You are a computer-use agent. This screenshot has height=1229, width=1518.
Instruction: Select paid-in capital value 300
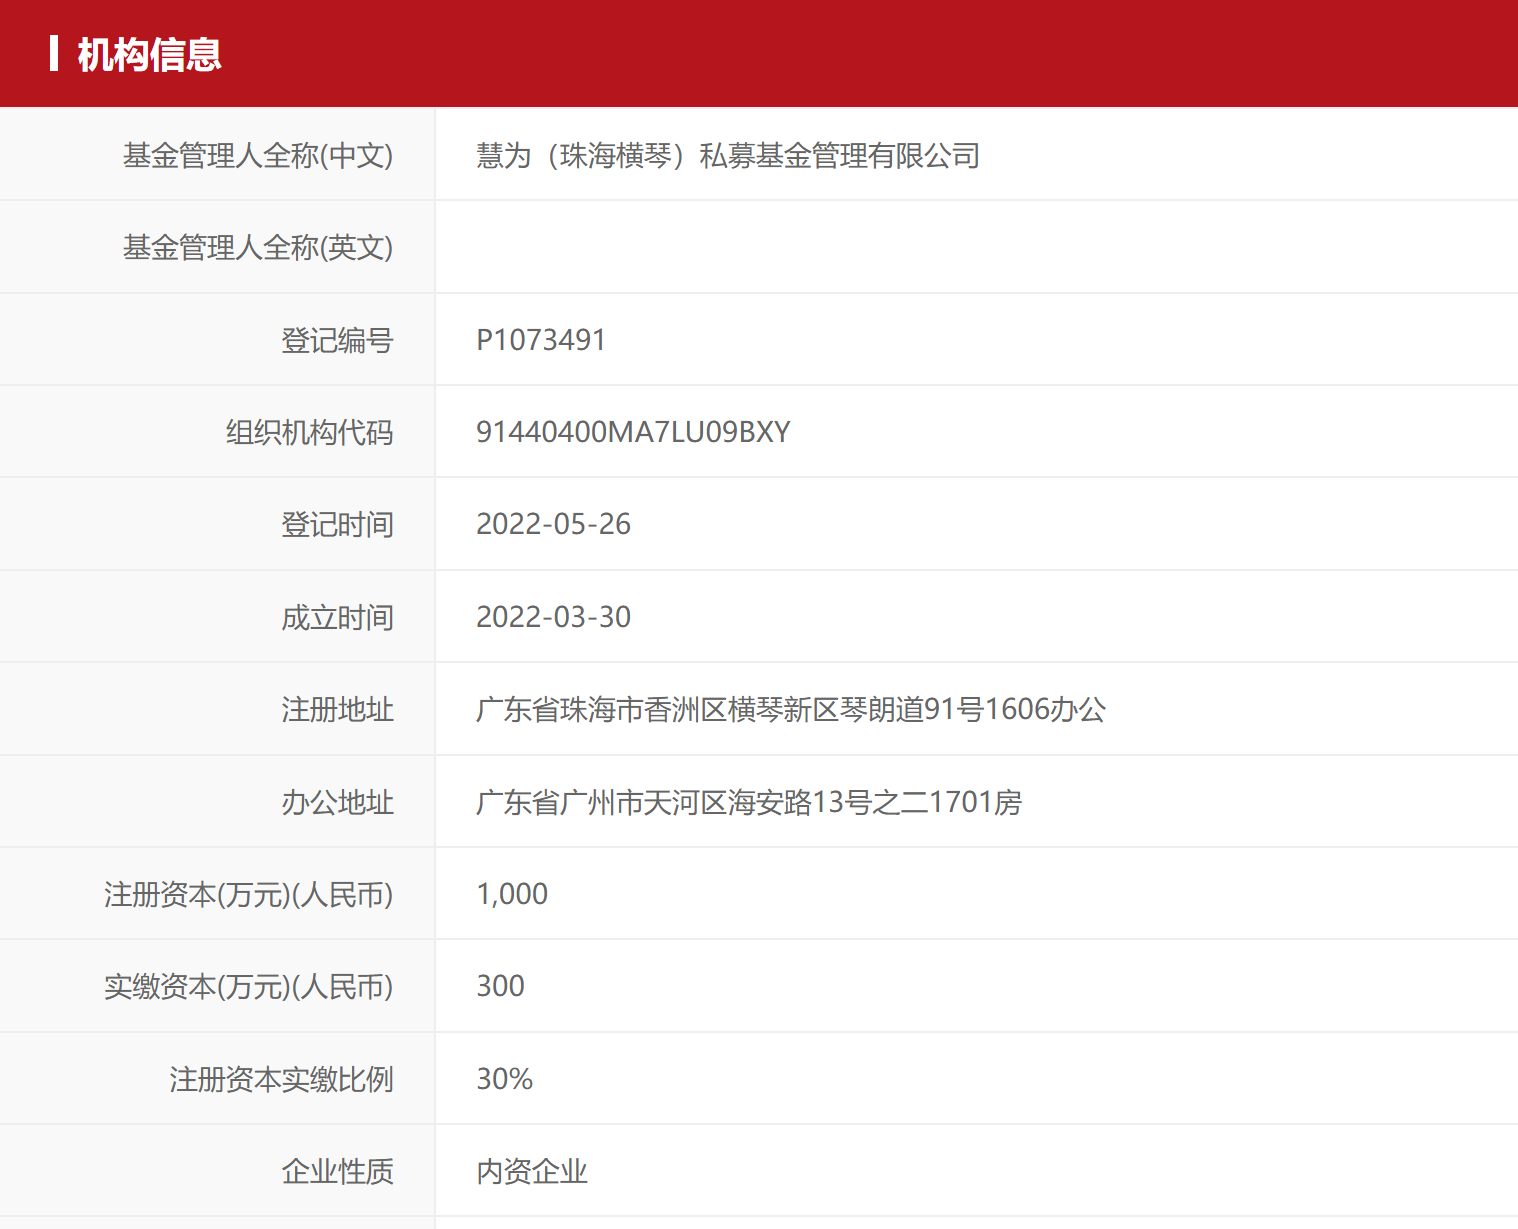click(x=500, y=986)
